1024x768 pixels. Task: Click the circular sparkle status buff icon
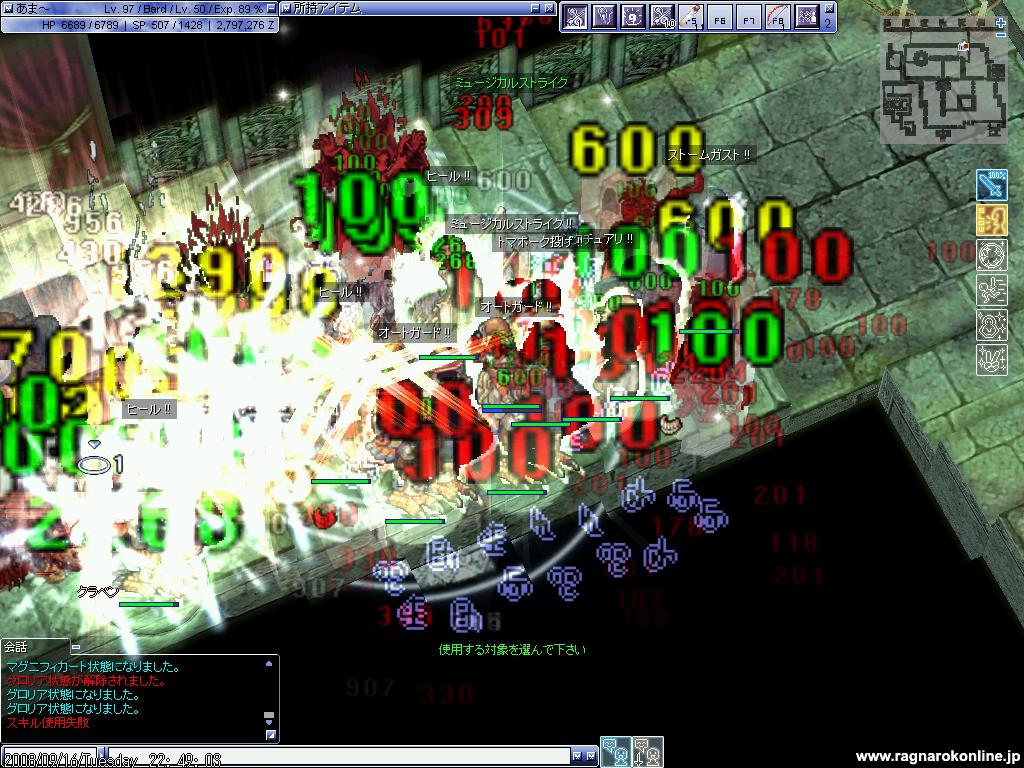(991, 255)
